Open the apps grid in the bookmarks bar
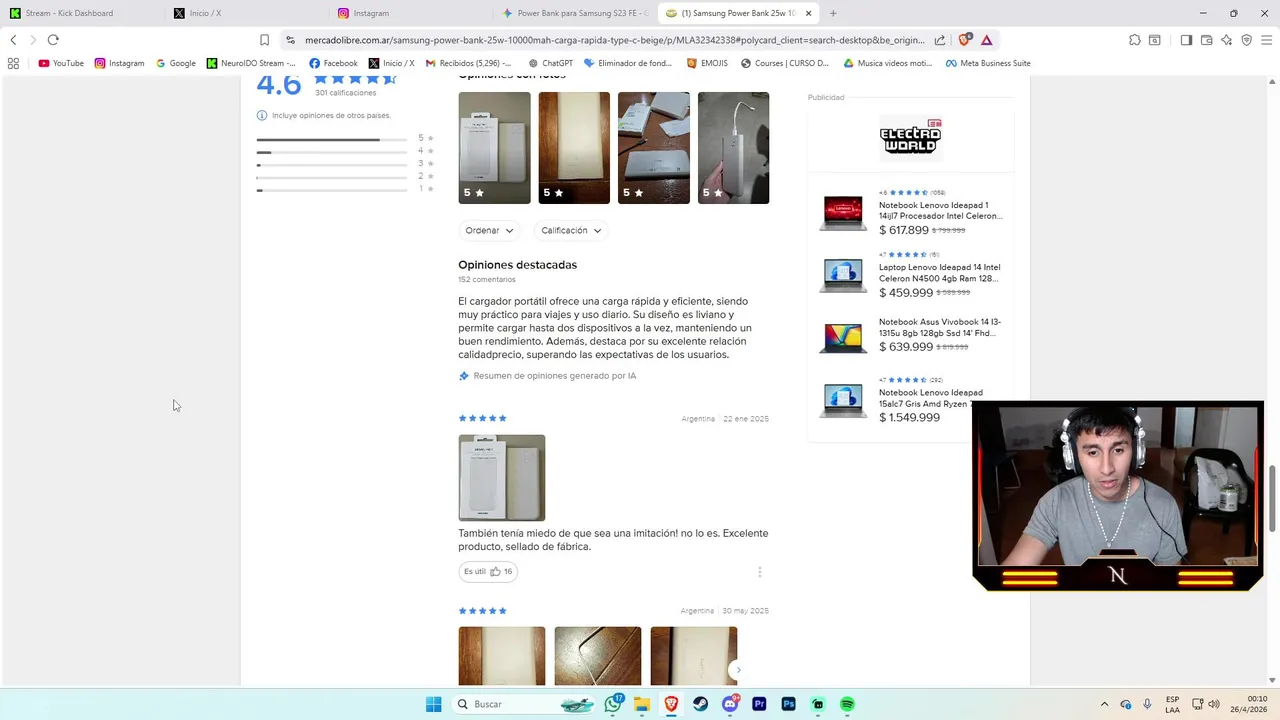Image resolution: width=1280 pixels, height=720 pixels. click(13, 63)
